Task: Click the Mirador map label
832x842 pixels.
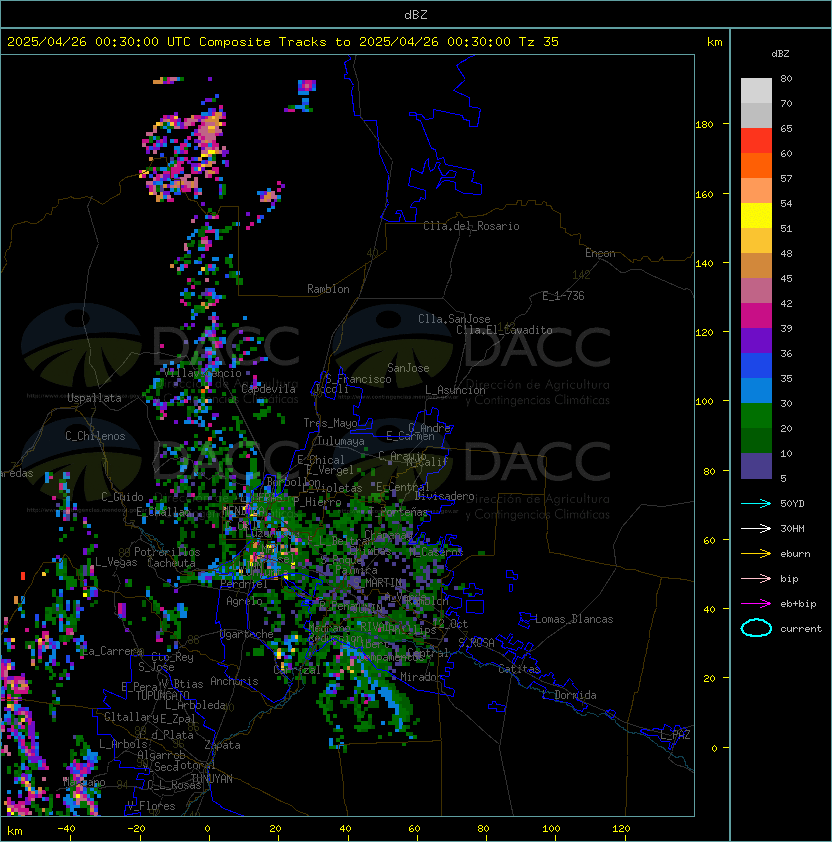Action: (422, 677)
